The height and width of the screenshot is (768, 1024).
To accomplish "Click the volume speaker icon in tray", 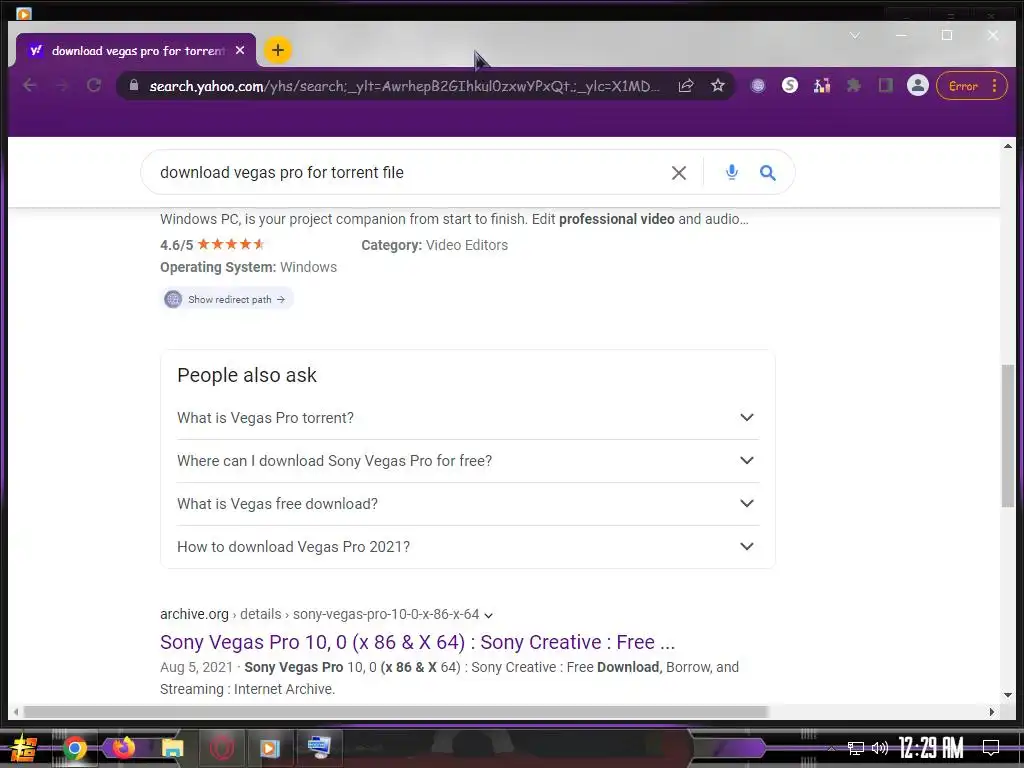I will (x=880, y=748).
